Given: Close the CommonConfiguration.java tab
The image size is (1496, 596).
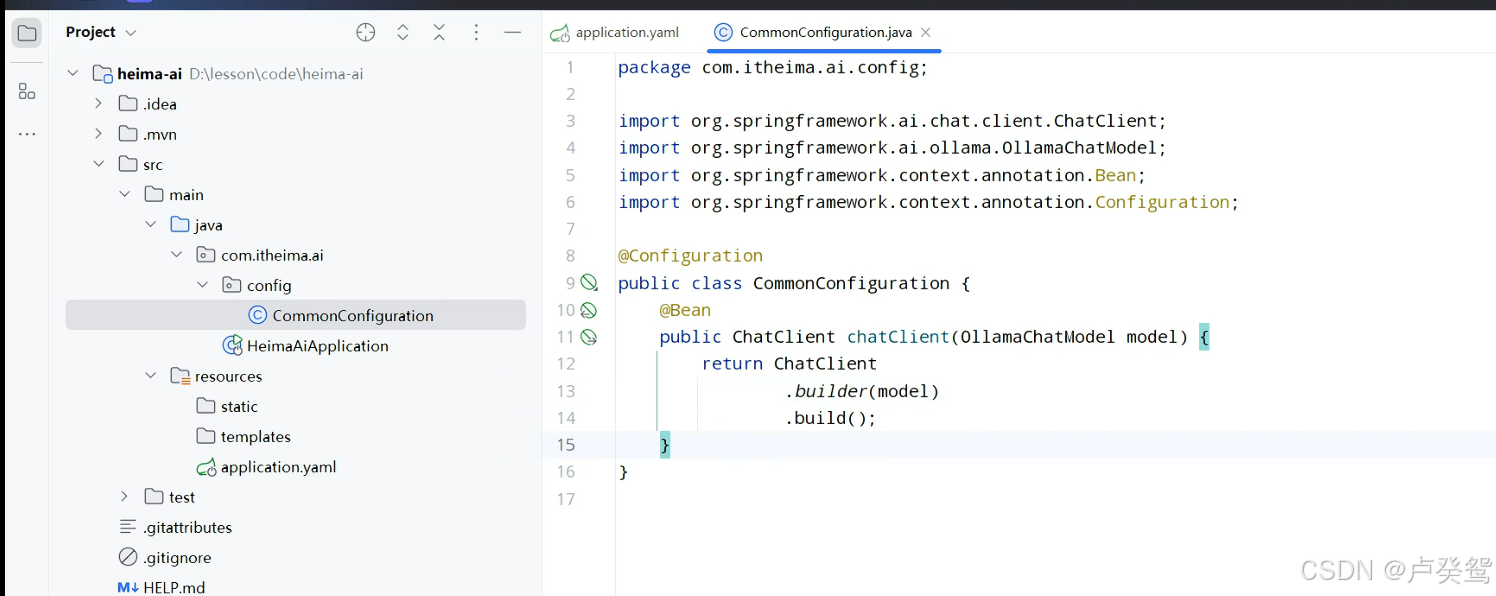Looking at the screenshot, I should [x=926, y=32].
